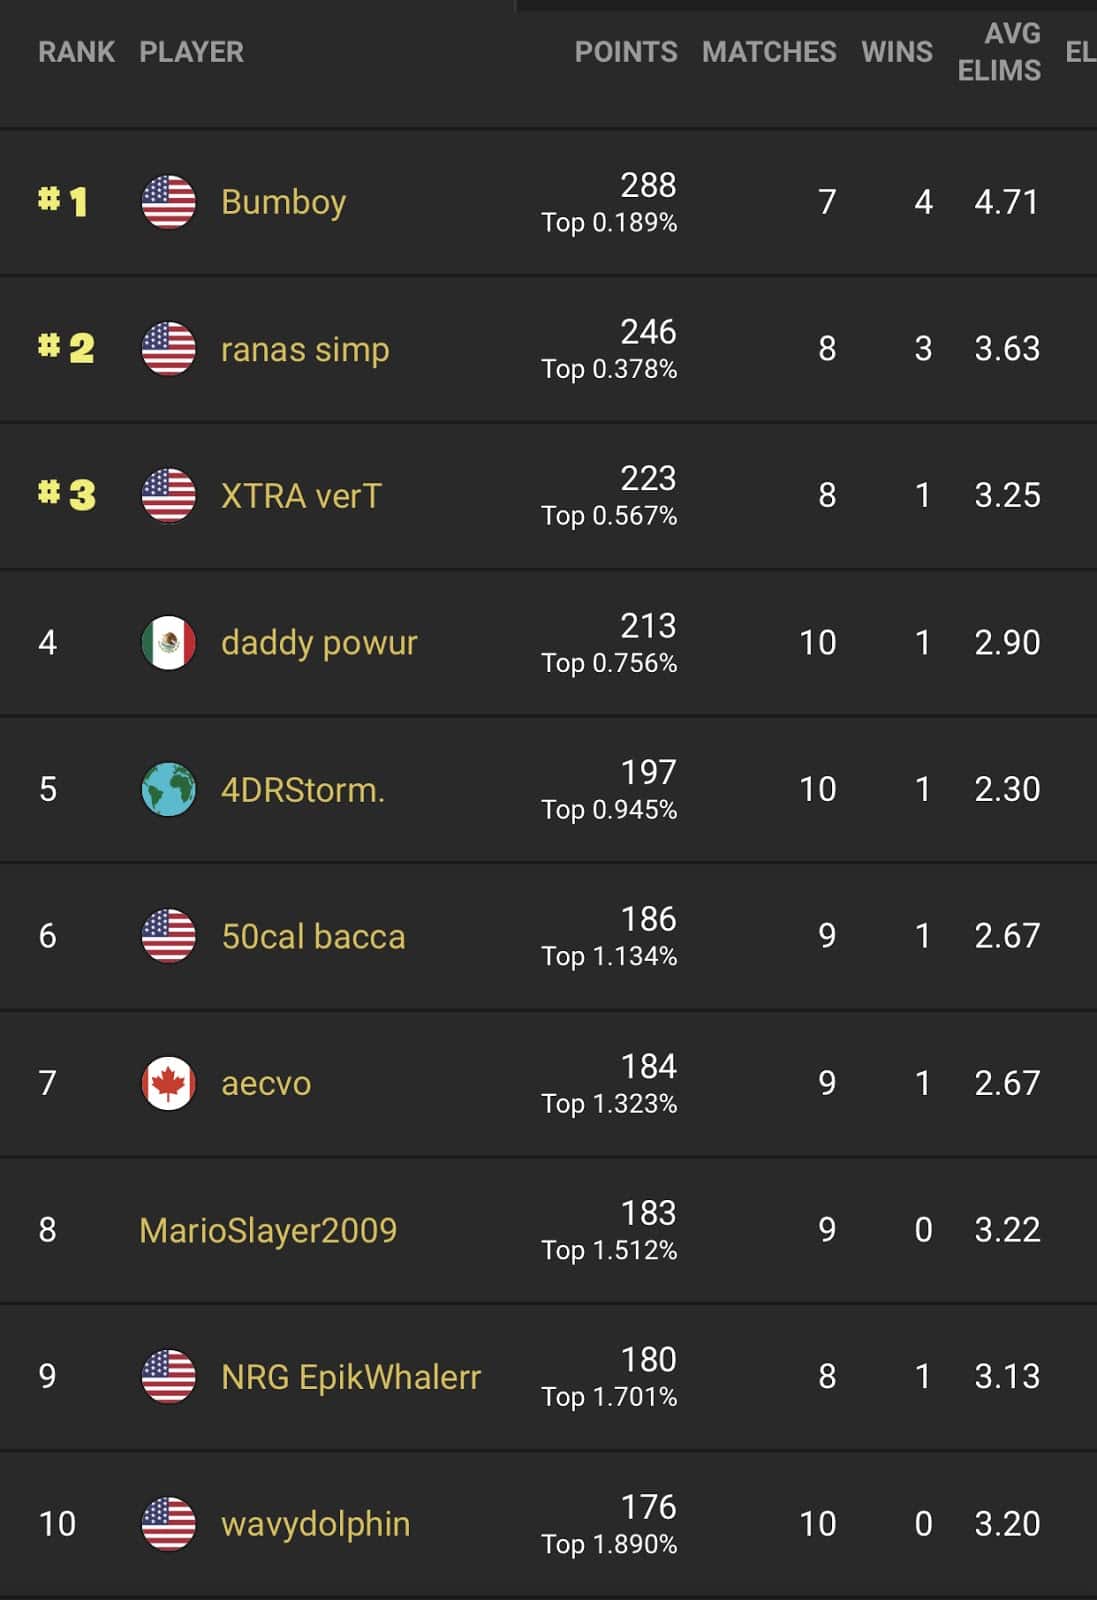1097x1600 pixels.
Task: Sort the table by WINS column
Action: coord(897,52)
